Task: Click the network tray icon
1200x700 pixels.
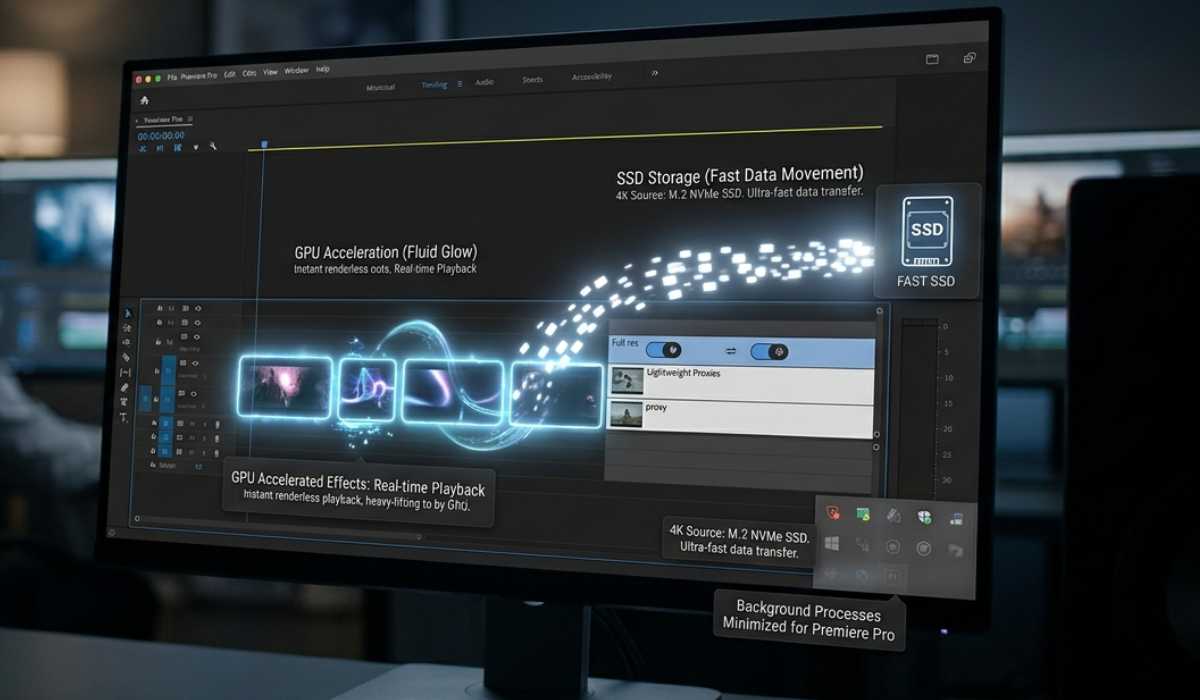Action: [957, 518]
